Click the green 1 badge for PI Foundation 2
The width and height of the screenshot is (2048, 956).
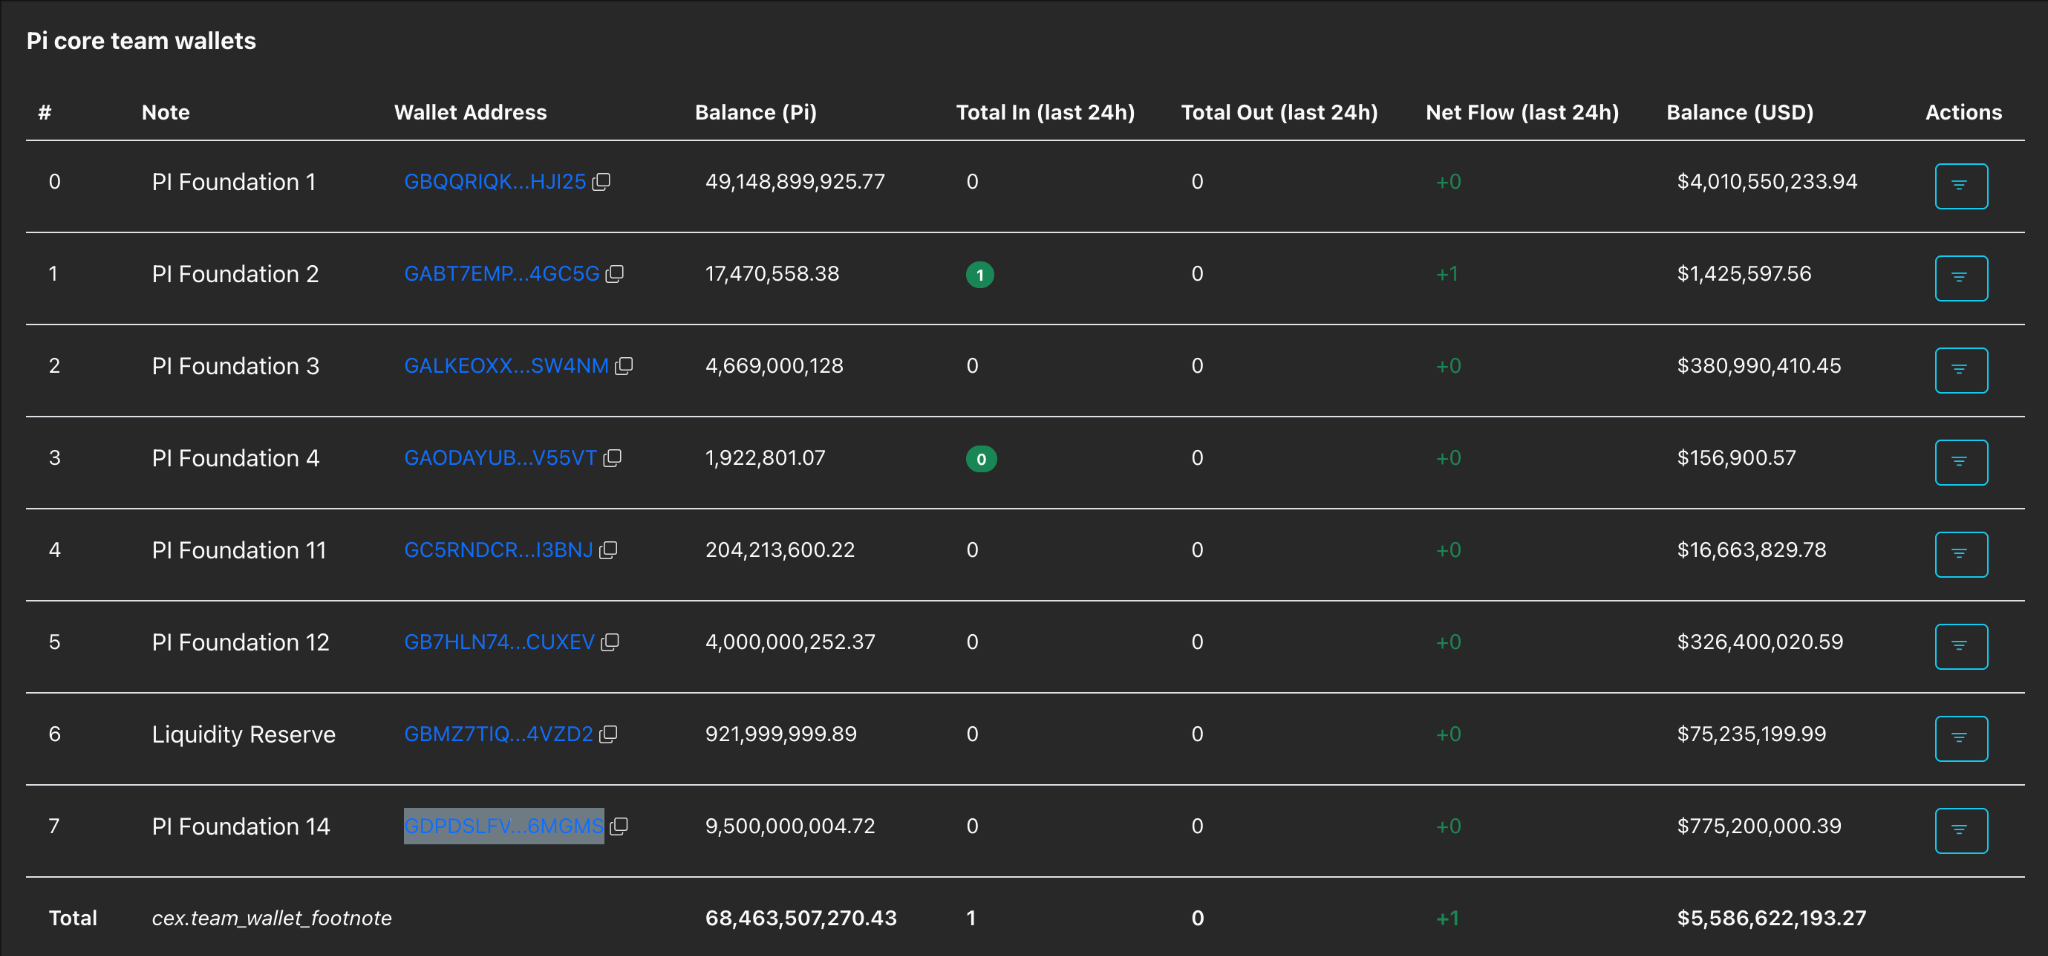(x=980, y=275)
